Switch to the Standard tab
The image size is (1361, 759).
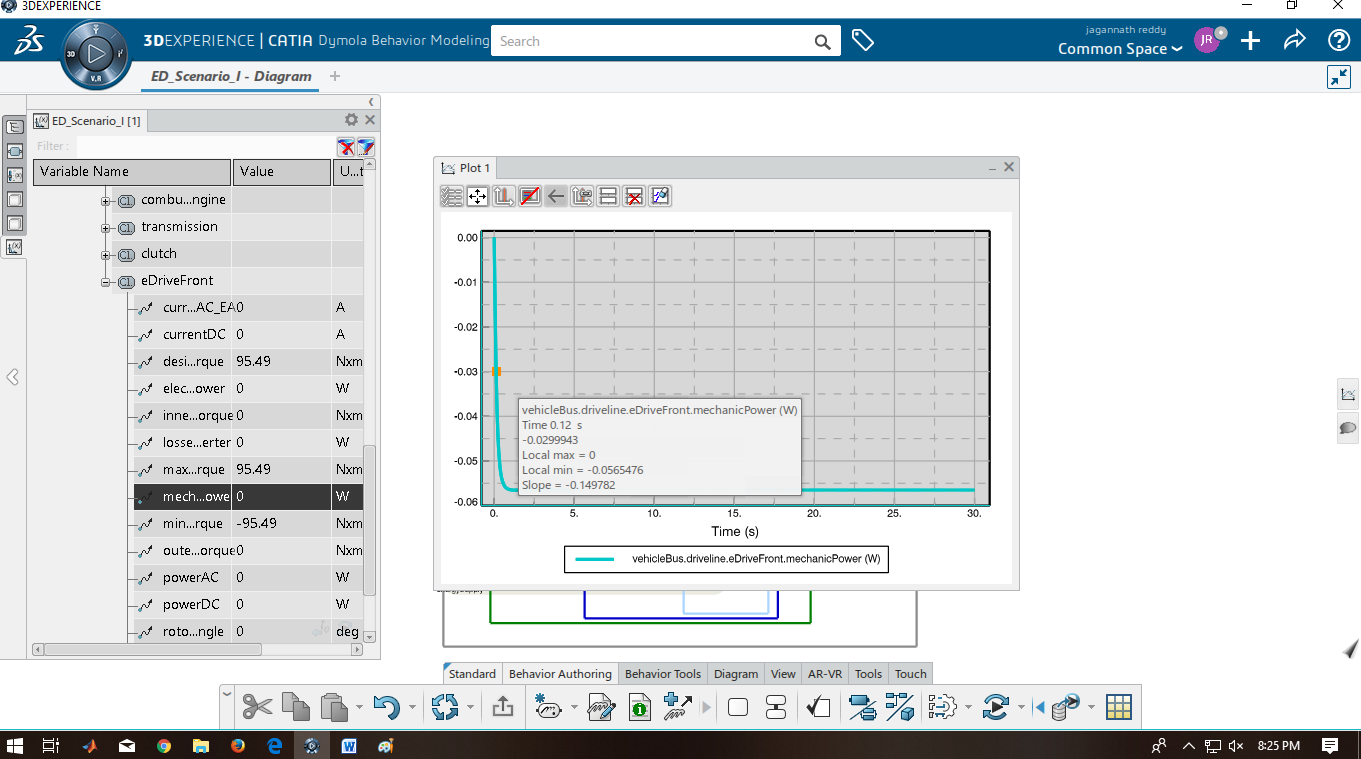pyautogui.click(x=472, y=674)
